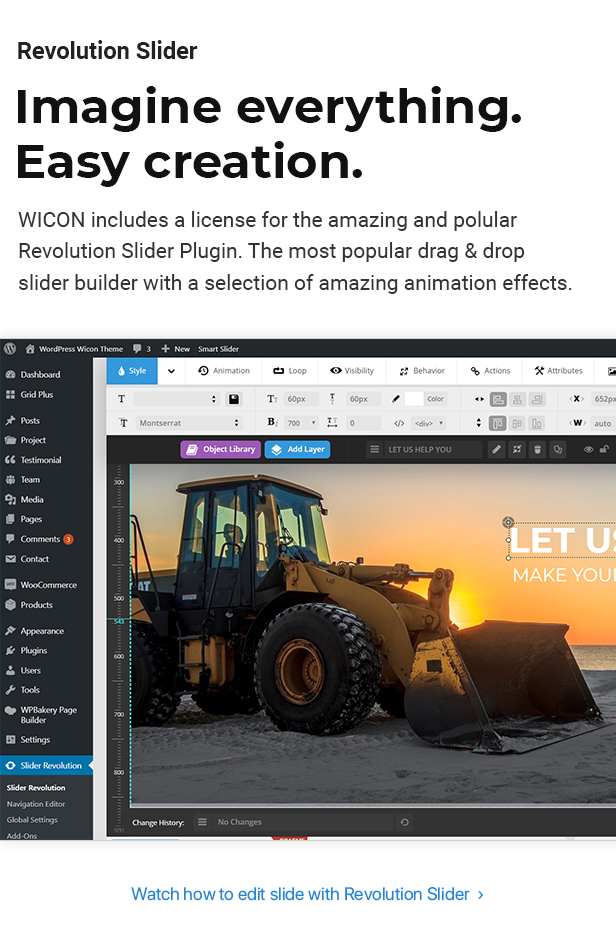This screenshot has width=616, height=948.
Task: Switch to the Attributes tab
Action: tap(558, 371)
